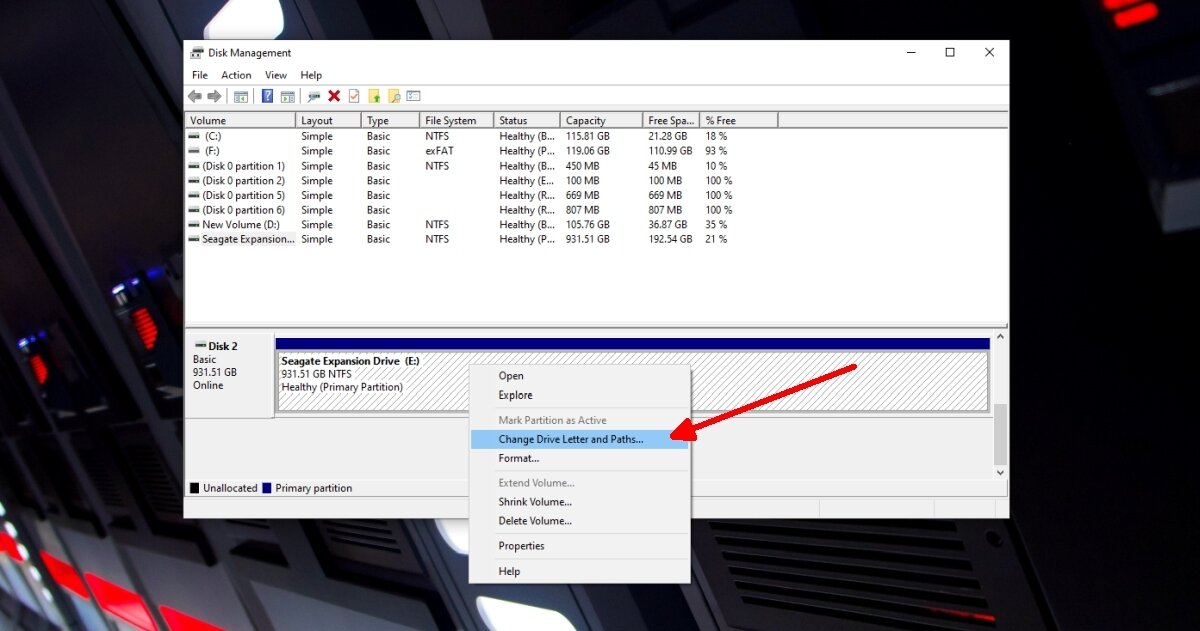Screen dimensions: 1200x631
Task: Click the scroll down arrow in disk pane
Action: point(999,472)
